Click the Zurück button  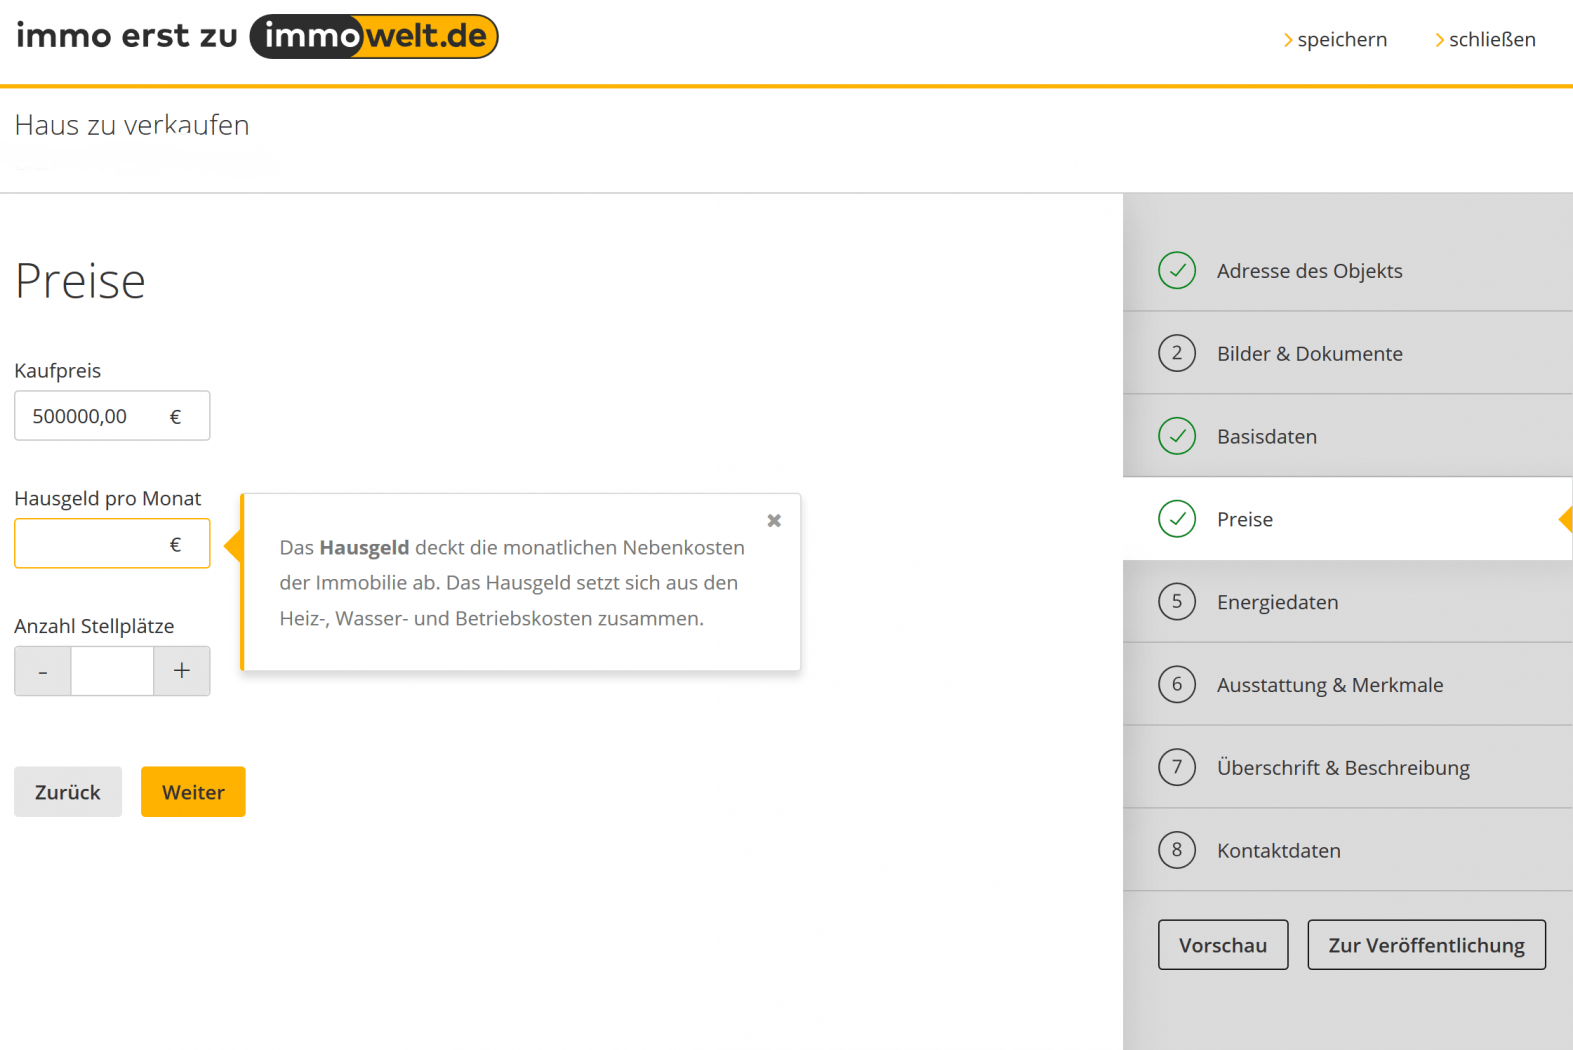(x=68, y=792)
